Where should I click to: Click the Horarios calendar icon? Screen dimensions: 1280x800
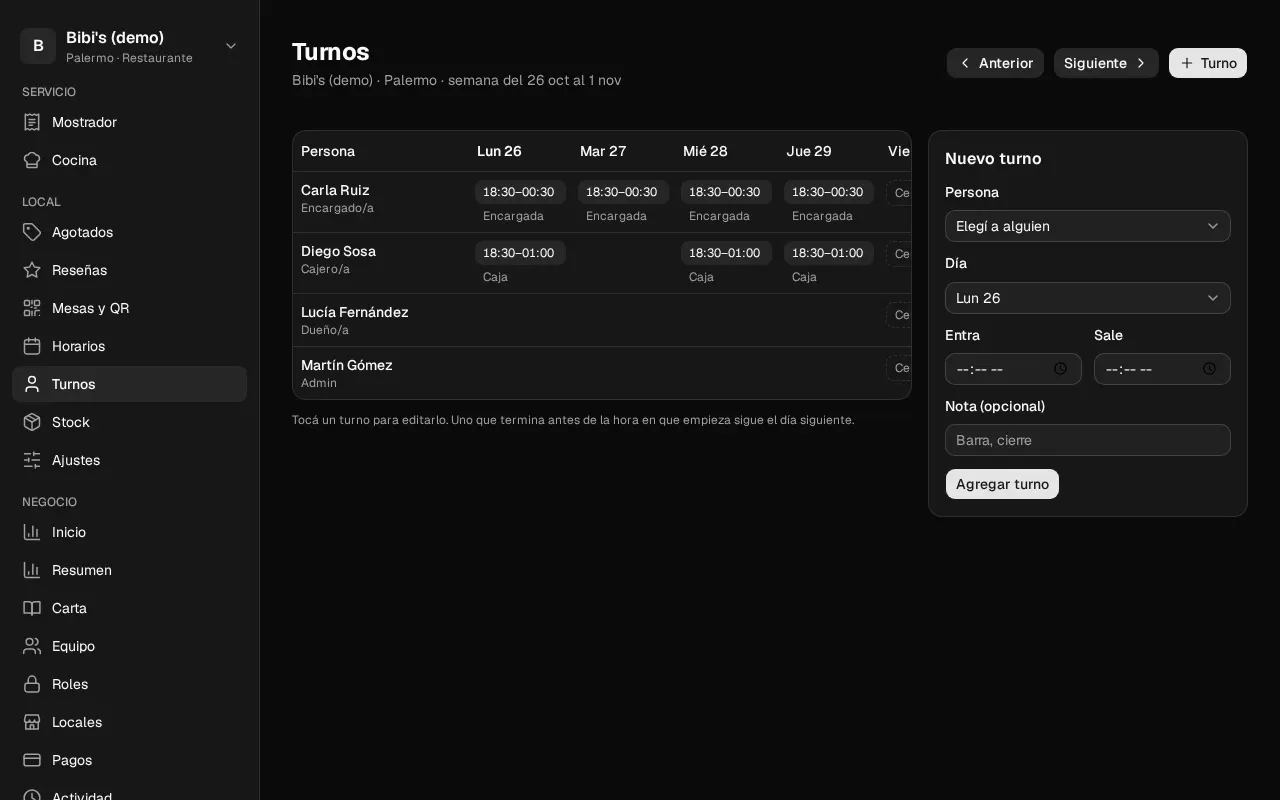click(32, 346)
